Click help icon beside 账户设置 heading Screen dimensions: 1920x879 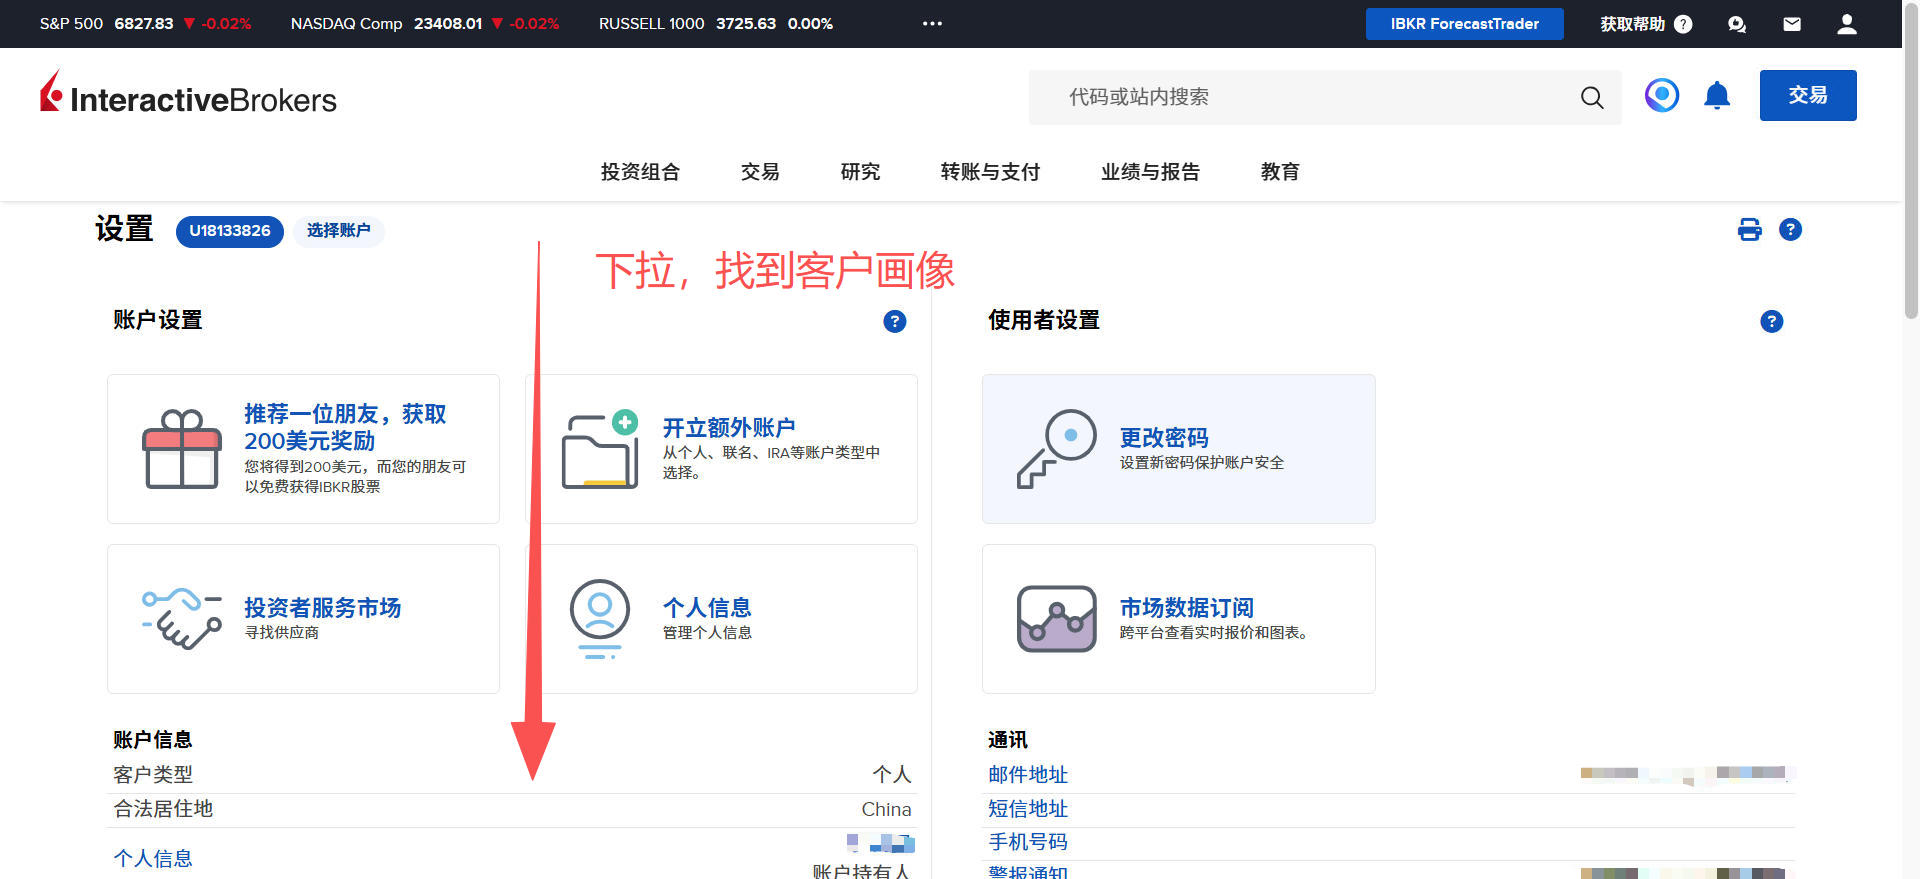click(895, 321)
